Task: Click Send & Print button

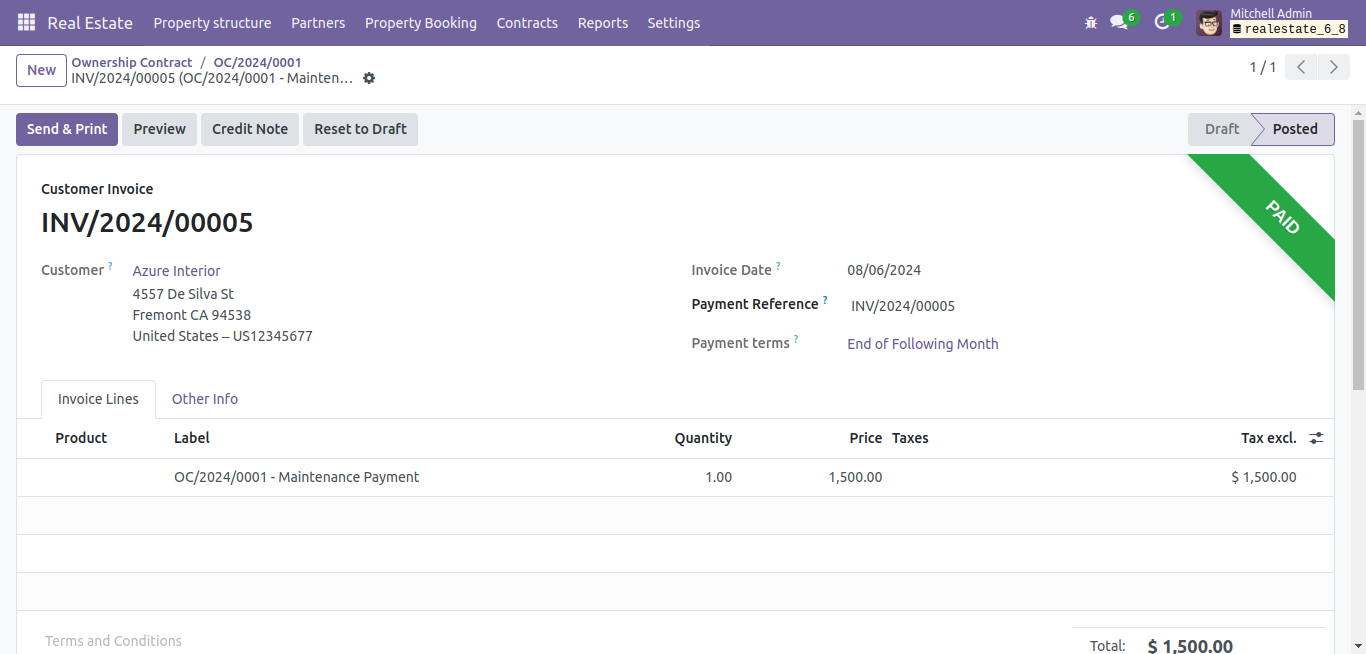Action: coord(67,129)
